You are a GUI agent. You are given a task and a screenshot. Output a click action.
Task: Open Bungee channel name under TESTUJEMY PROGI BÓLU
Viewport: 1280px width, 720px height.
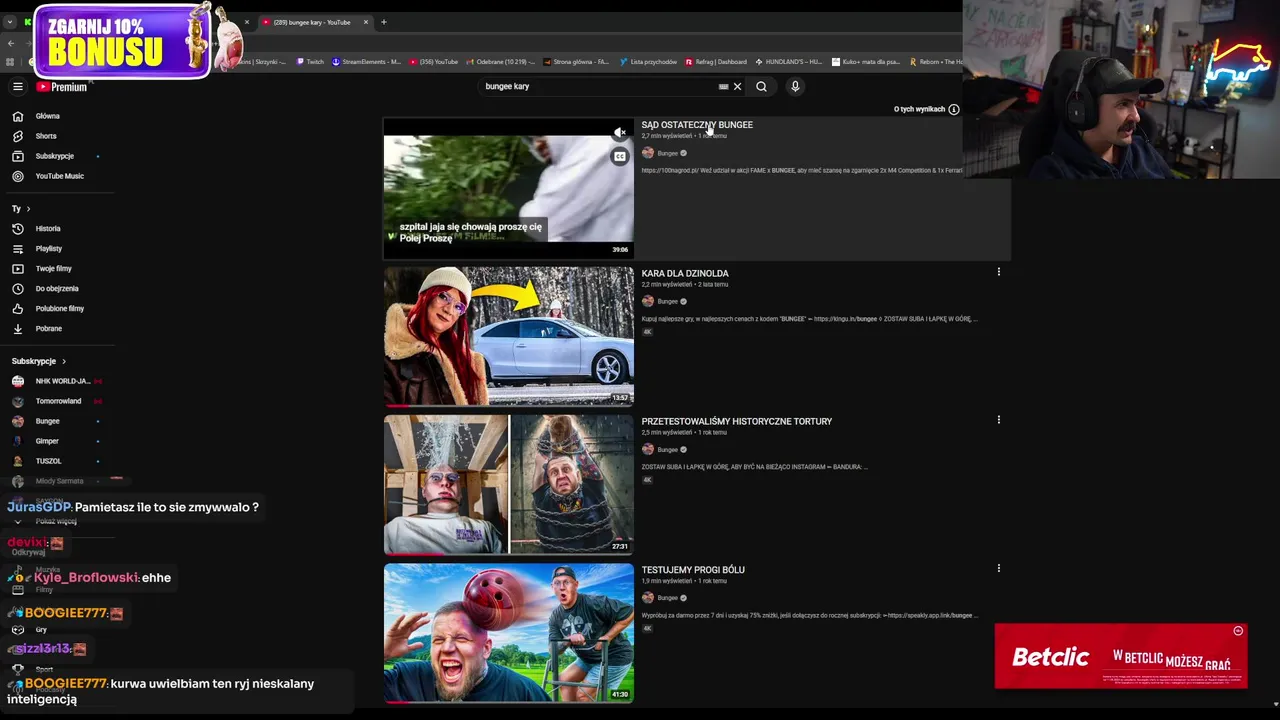[668, 598]
